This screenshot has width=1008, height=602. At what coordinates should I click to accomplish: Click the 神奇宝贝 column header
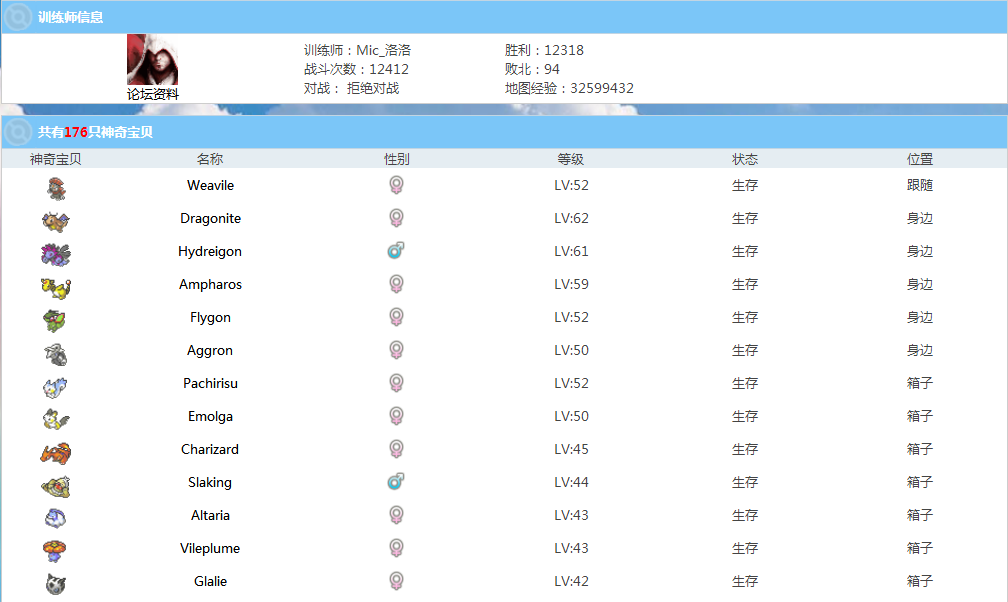(x=56, y=159)
